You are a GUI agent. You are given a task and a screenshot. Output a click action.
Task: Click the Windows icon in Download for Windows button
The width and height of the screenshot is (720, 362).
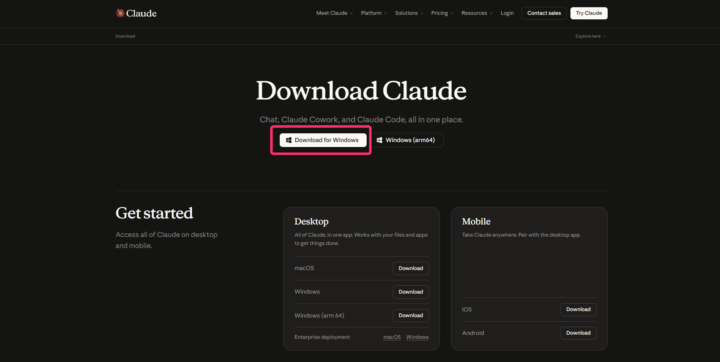coord(289,140)
